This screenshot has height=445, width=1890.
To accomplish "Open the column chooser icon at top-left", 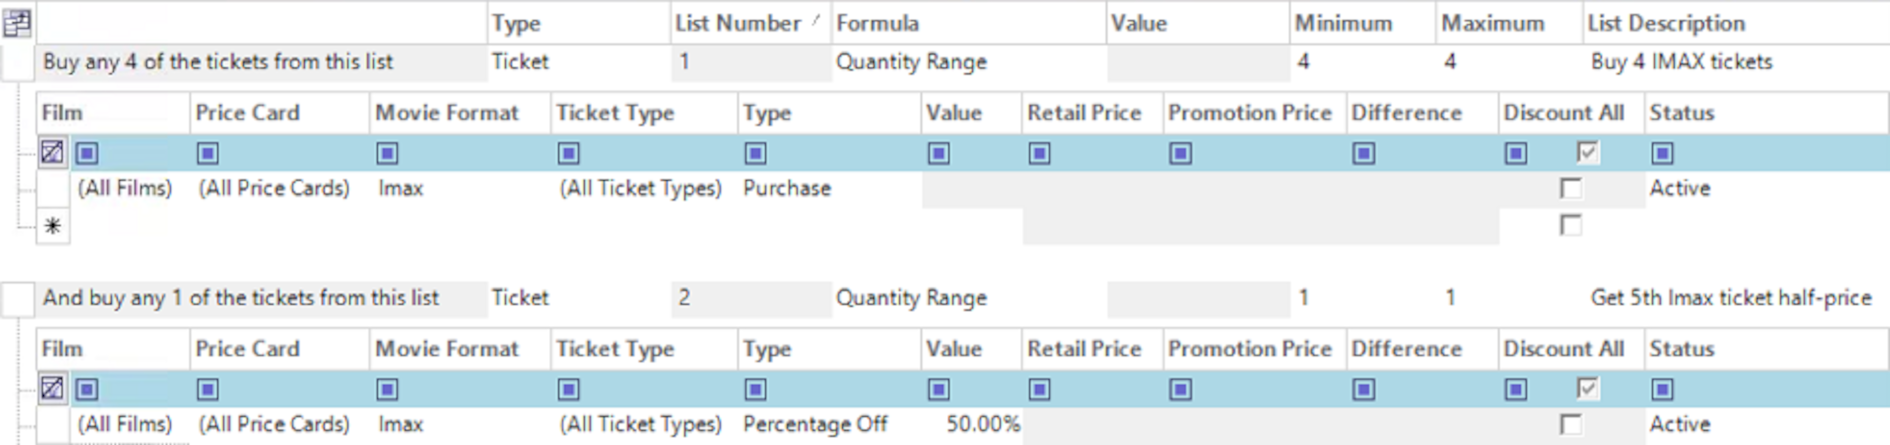I will (x=18, y=22).
